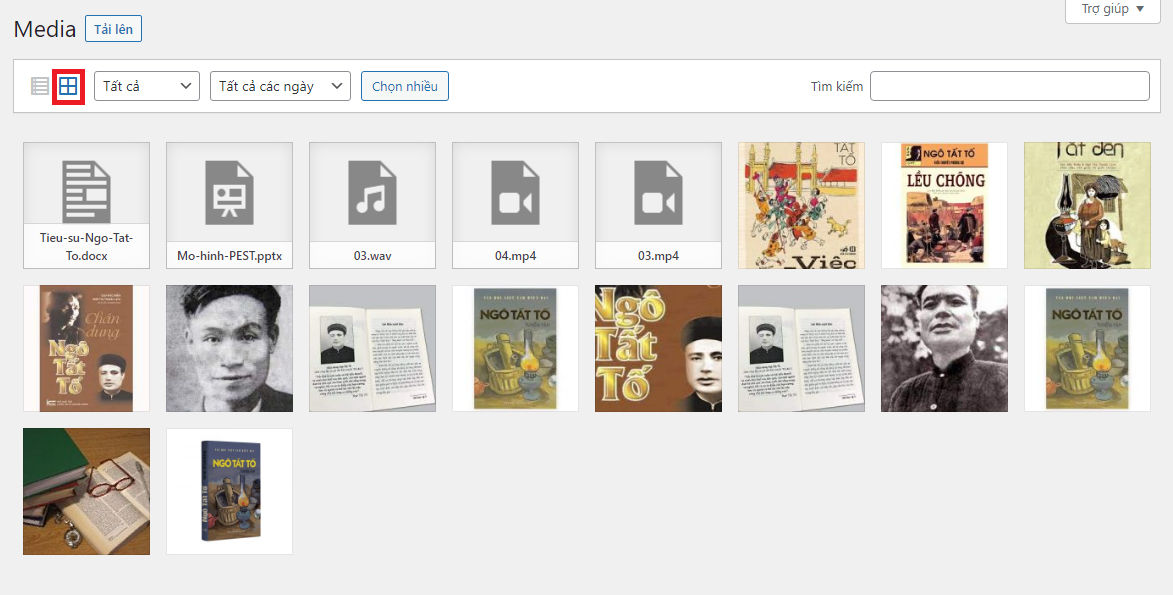Expand the Trợ giúp help panel
The width and height of the screenshot is (1173, 595).
tap(1112, 9)
